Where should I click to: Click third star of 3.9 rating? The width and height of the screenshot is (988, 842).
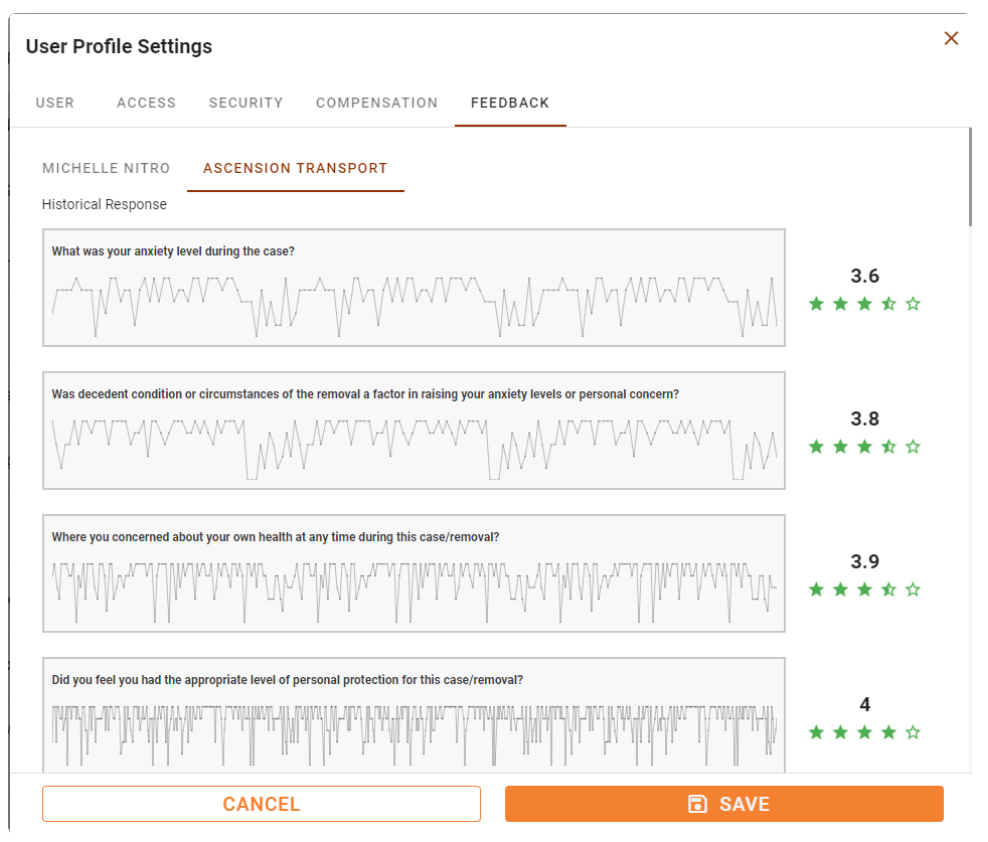(x=864, y=590)
